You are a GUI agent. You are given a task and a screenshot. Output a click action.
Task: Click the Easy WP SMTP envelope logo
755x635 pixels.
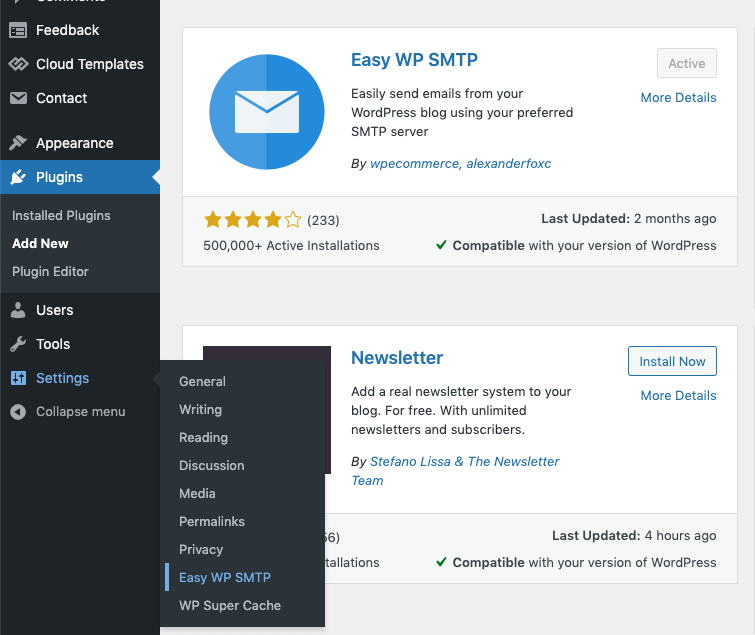pyautogui.click(x=267, y=112)
